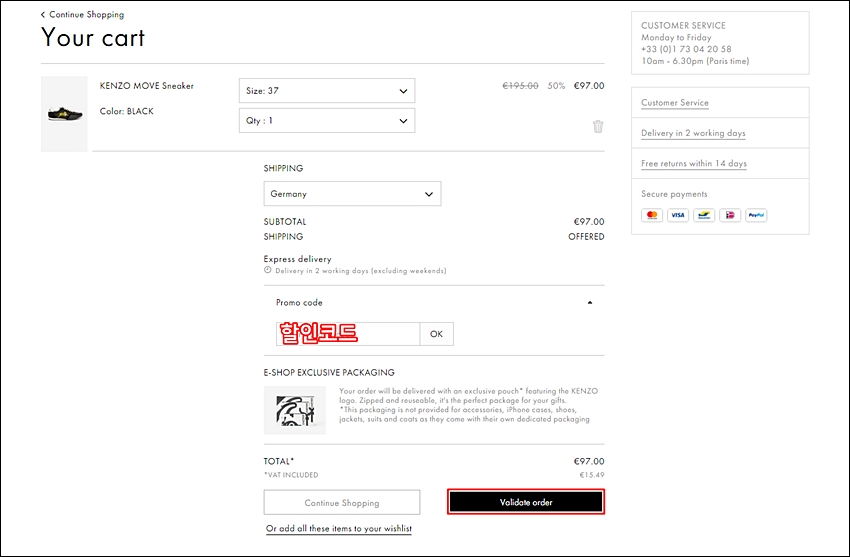Click the clock icon beside delivery info
This screenshot has height=557, width=850.
point(267,270)
